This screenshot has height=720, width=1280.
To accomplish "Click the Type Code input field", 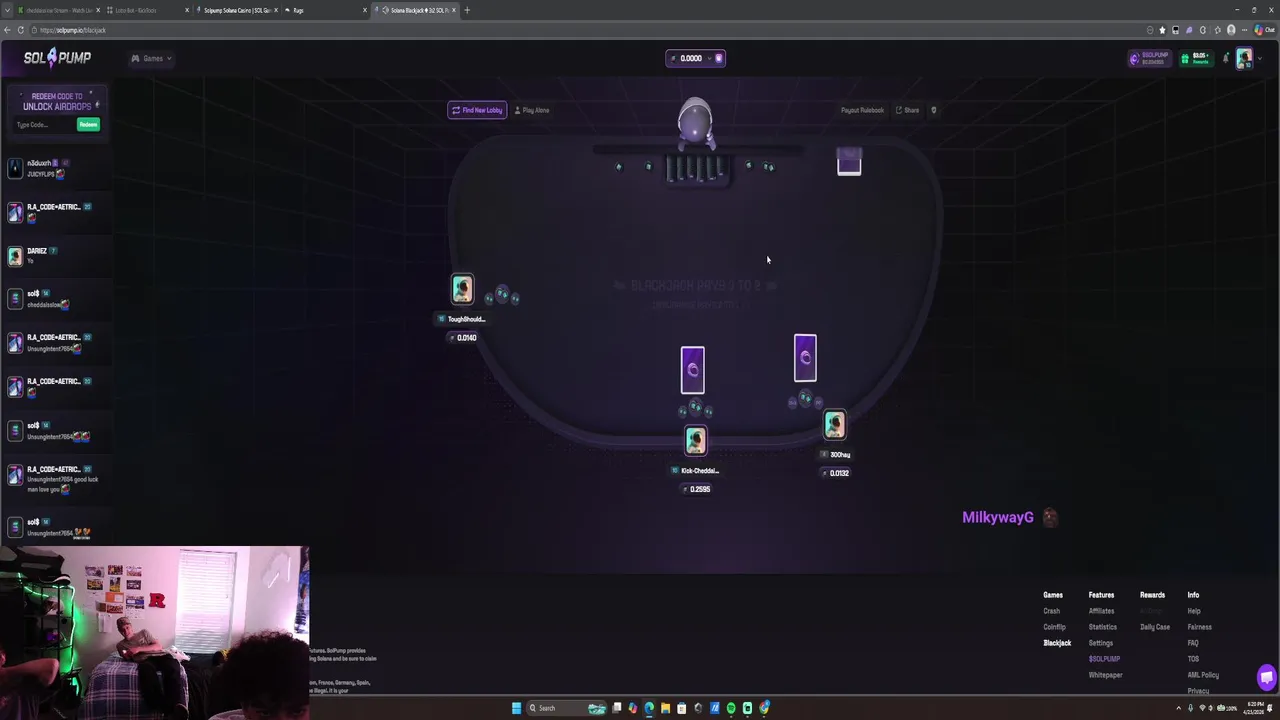I will (44, 125).
